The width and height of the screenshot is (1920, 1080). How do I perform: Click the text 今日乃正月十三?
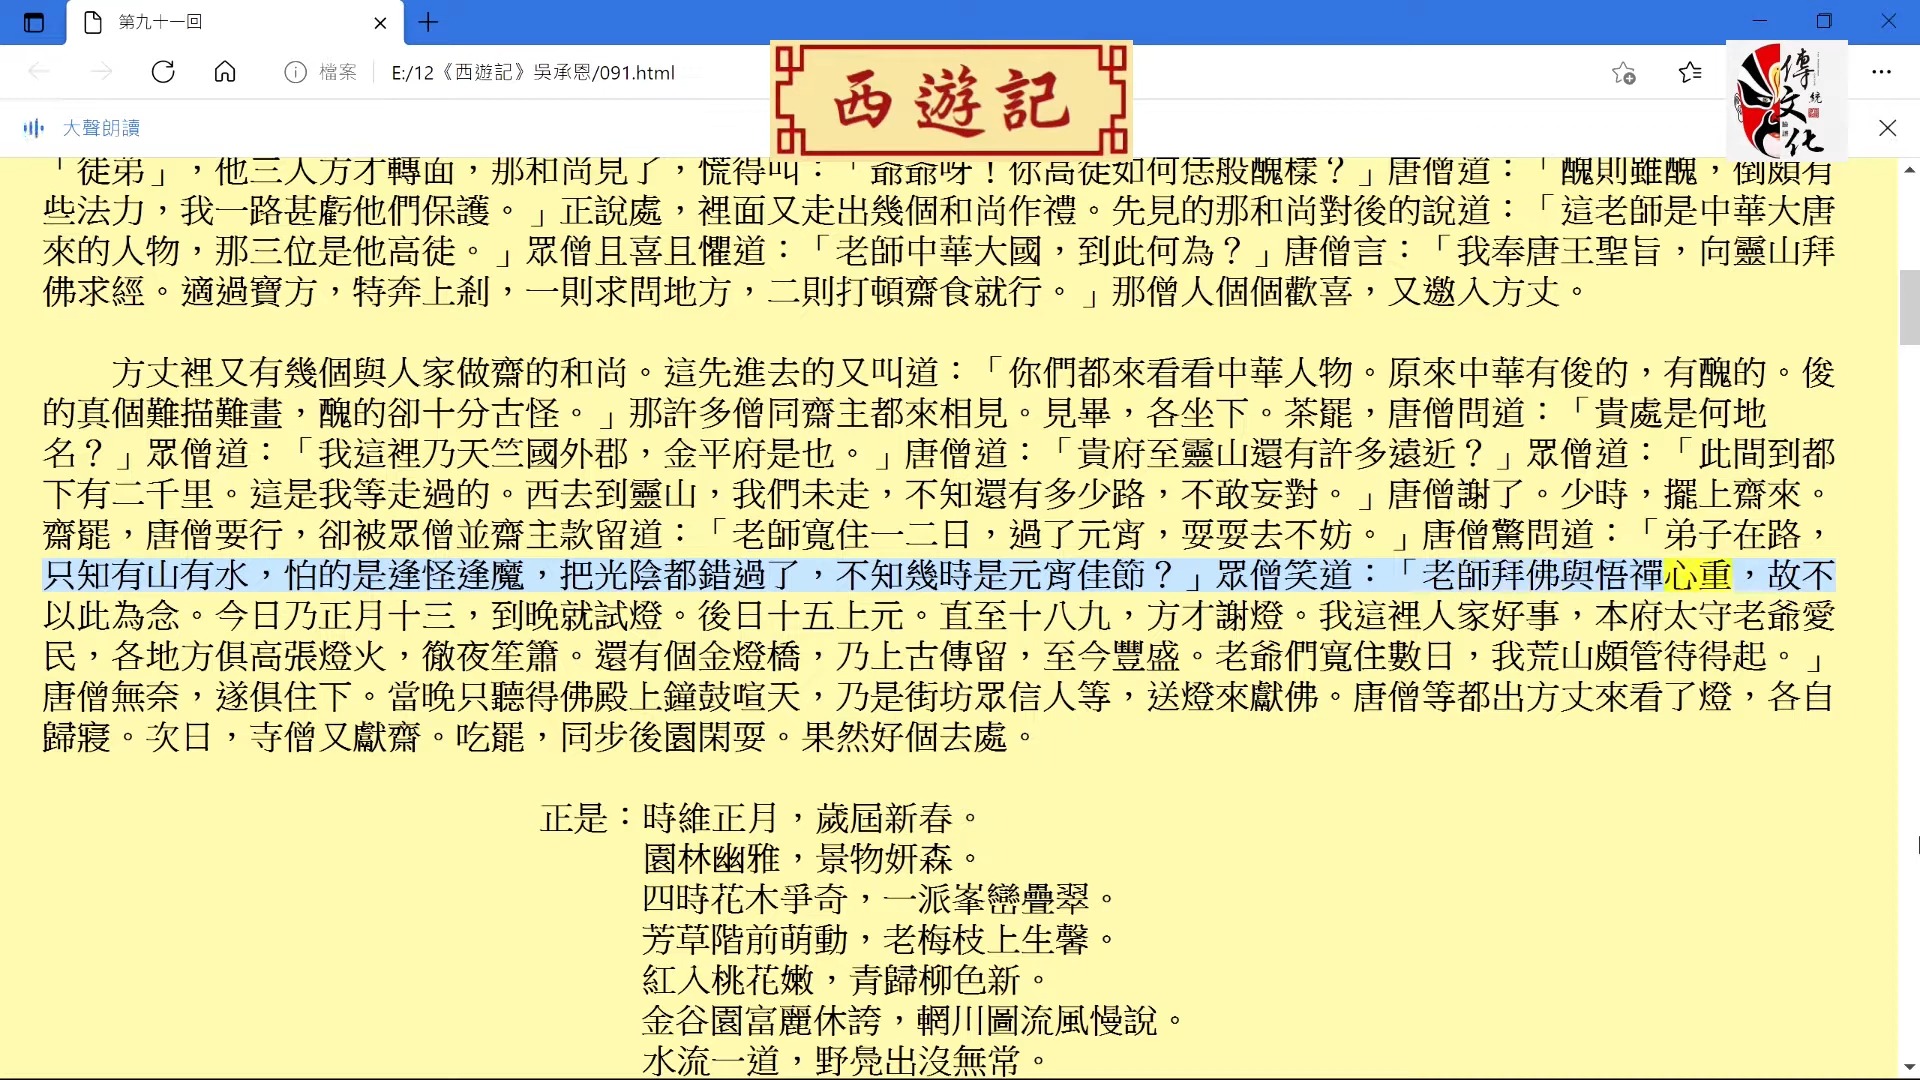click(x=335, y=616)
